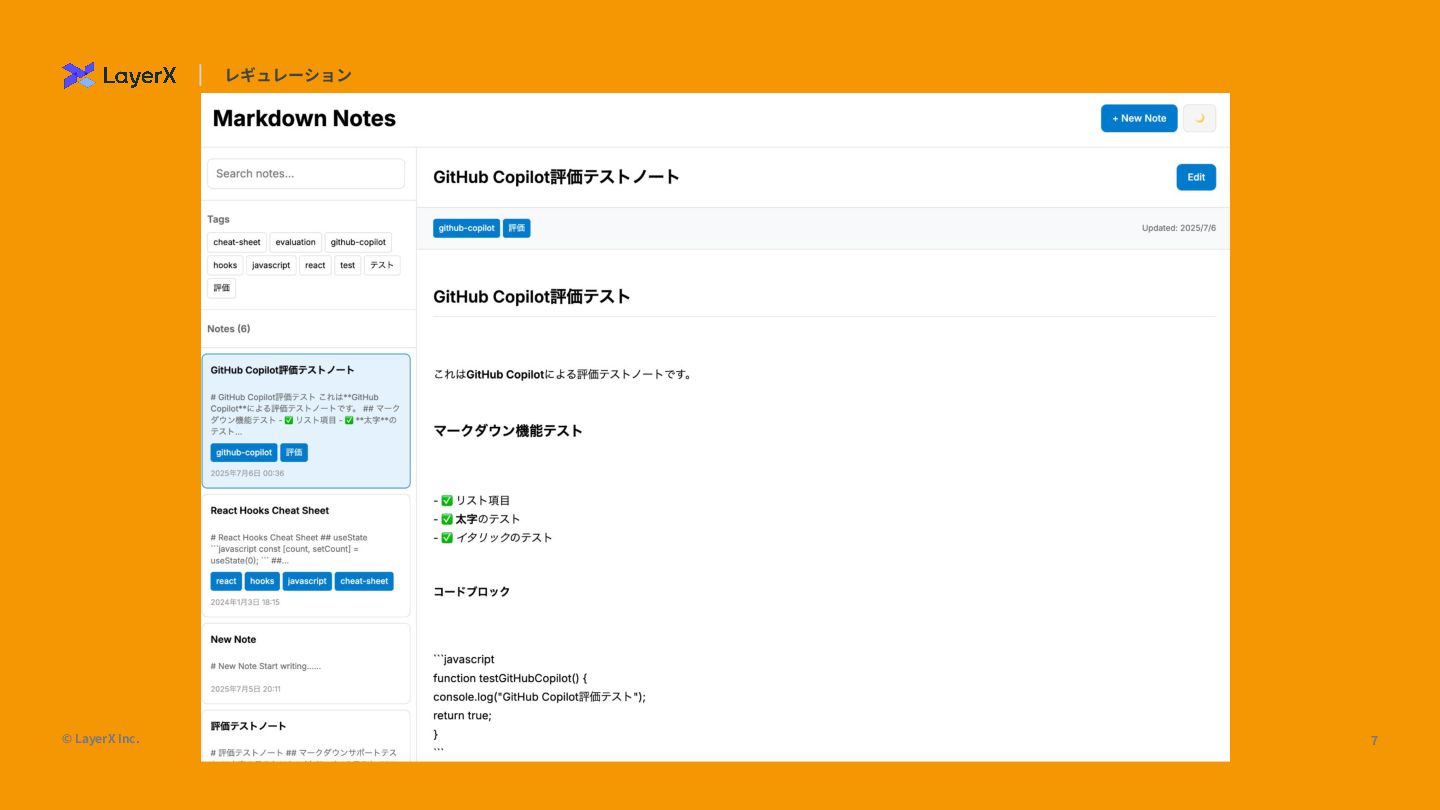Create a note with + New Note
Image resolution: width=1440 pixels, height=810 pixels.
click(1139, 118)
